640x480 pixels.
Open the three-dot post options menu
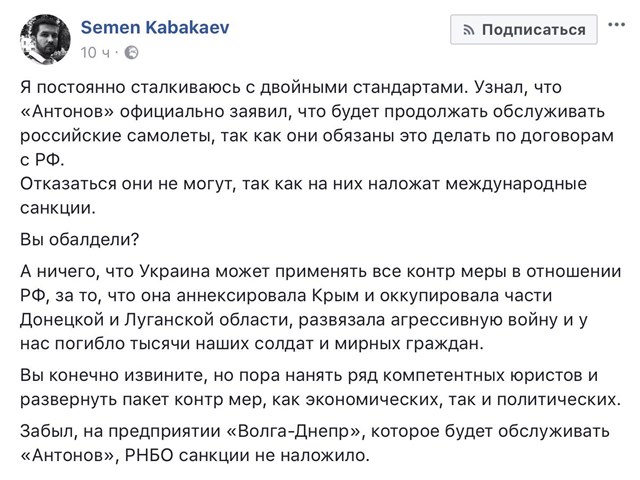[616, 24]
